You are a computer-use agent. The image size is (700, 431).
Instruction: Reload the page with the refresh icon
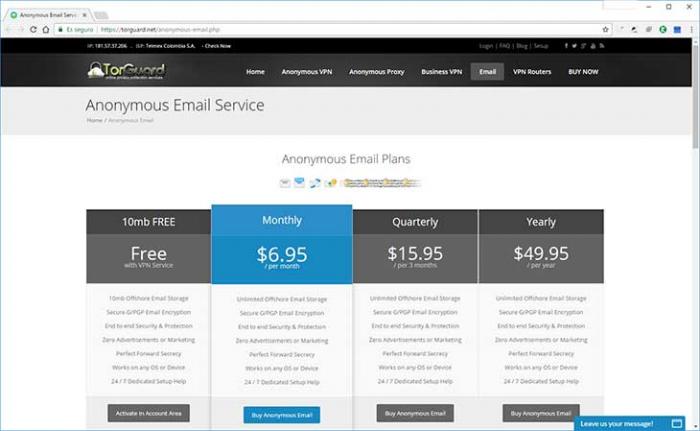click(33, 29)
